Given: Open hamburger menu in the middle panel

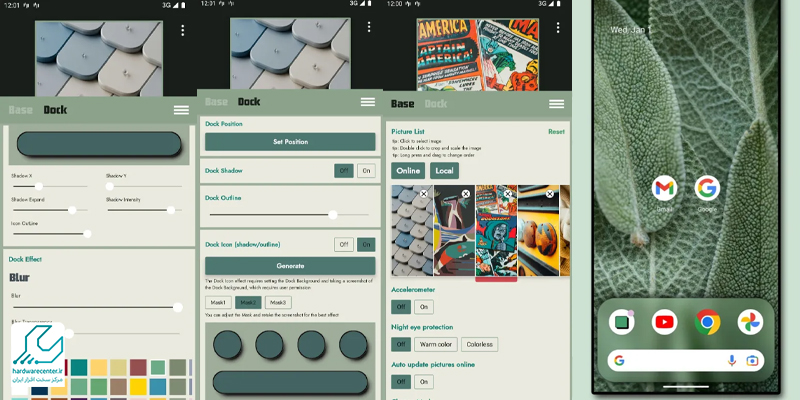Looking at the screenshot, I should pyautogui.click(x=368, y=102).
